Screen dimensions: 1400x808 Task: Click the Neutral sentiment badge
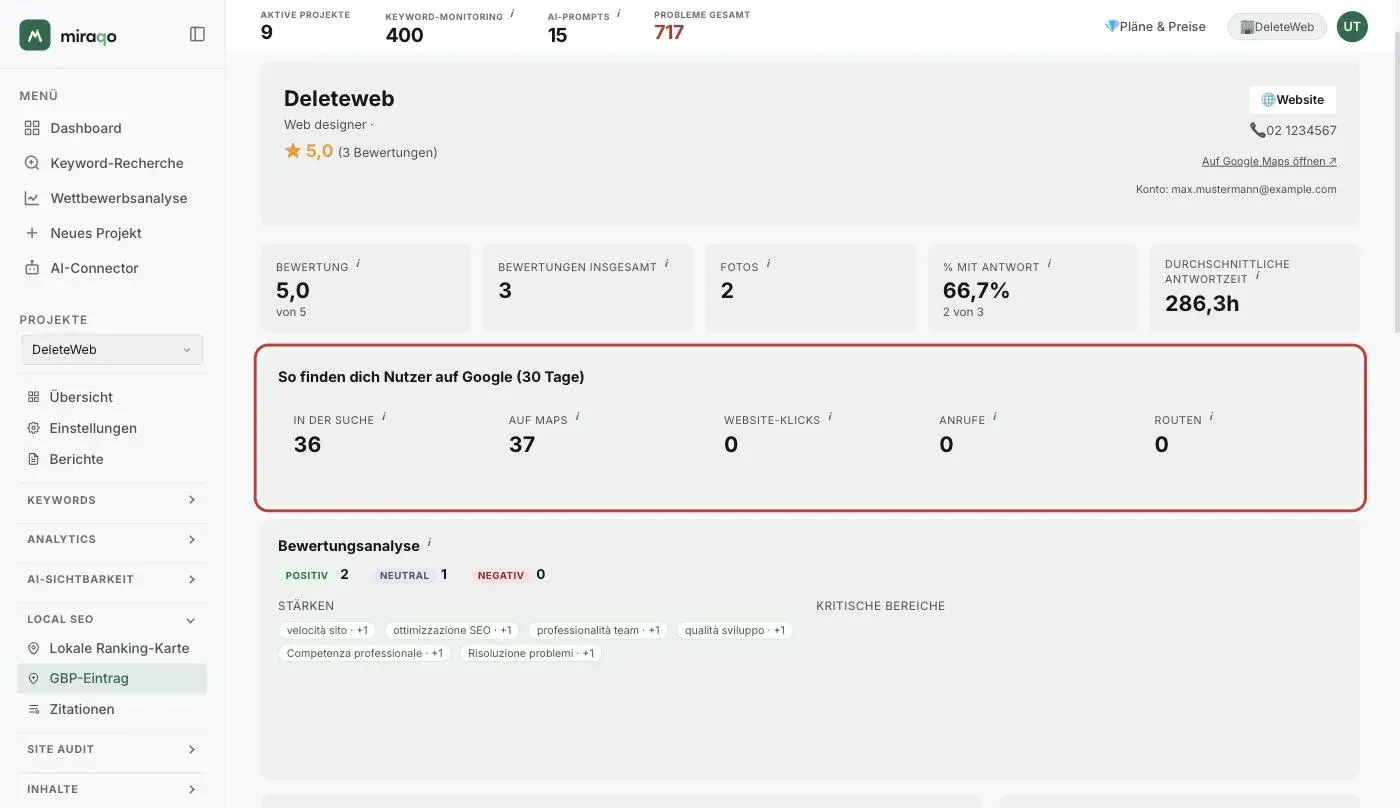click(404, 576)
